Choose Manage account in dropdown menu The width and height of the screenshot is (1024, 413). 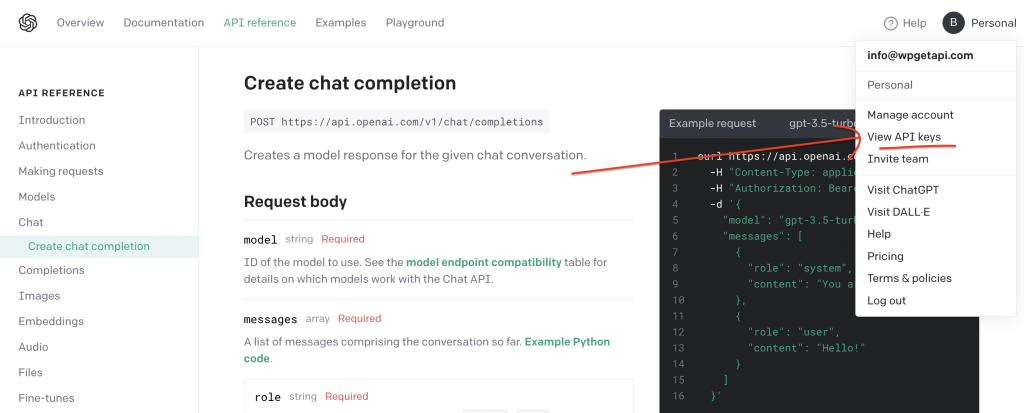(910, 115)
